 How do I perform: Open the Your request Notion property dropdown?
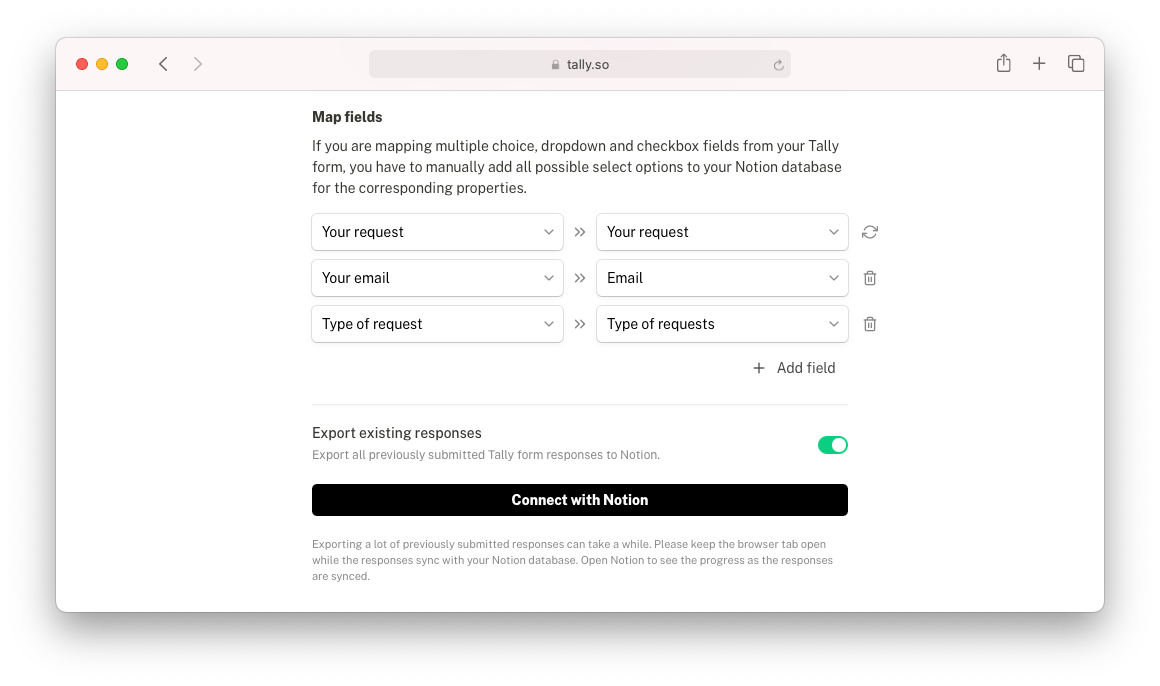(x=722, y=232)
